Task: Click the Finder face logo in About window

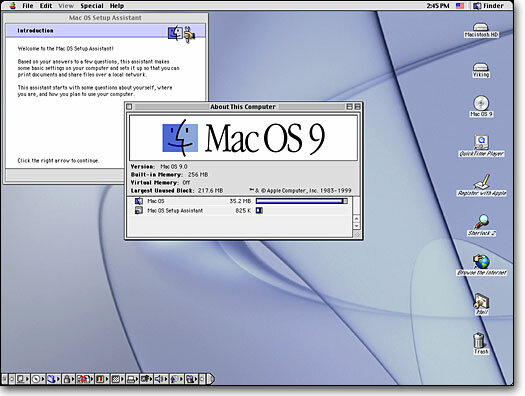Action: coord(180,138)
